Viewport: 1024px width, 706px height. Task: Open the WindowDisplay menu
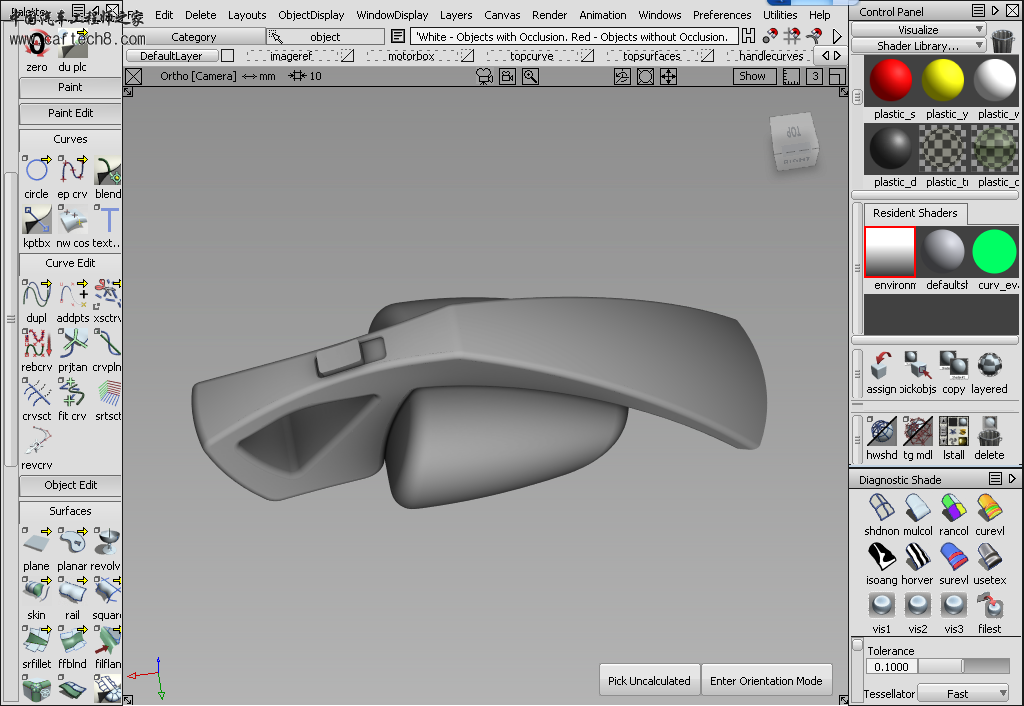coord(392,15)
